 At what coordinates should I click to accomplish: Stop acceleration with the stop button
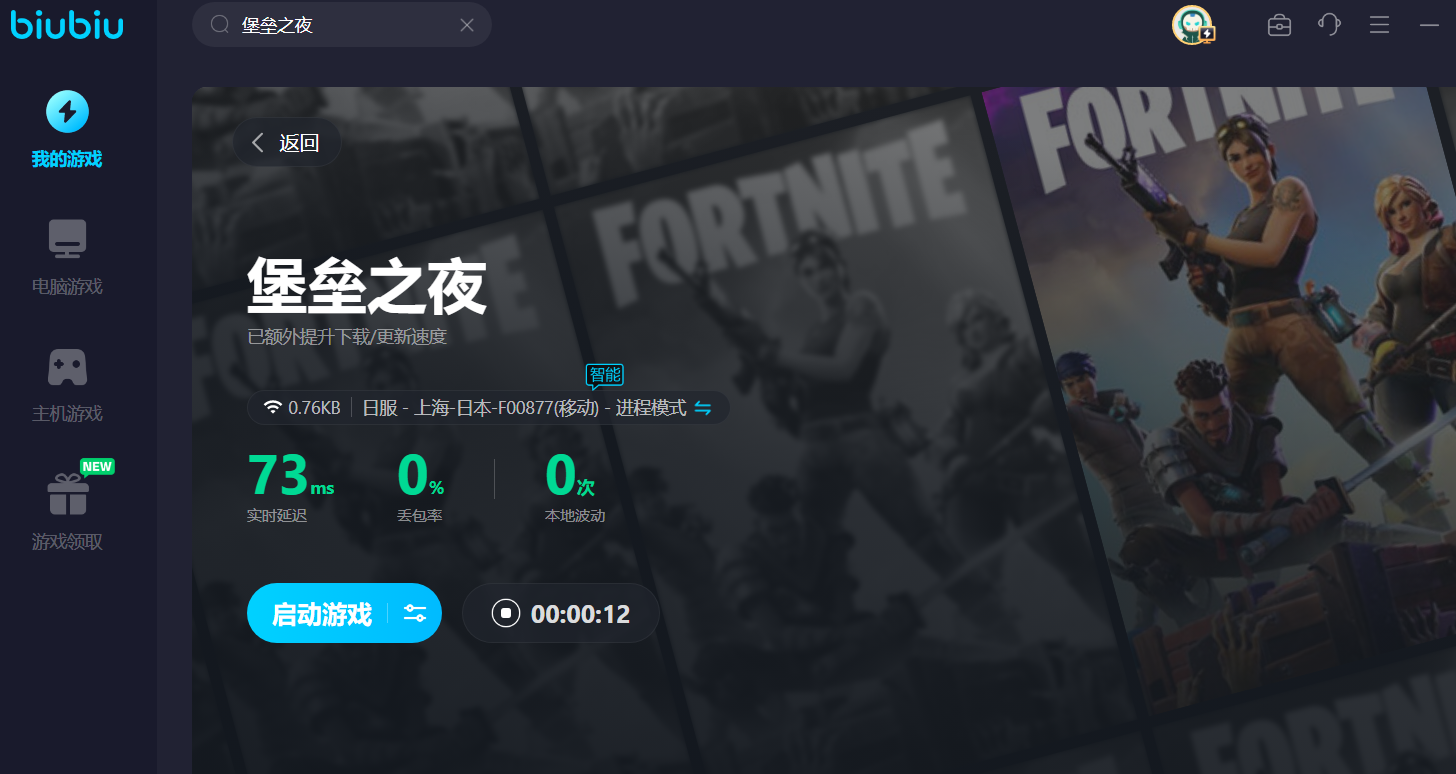click(506, 613)
